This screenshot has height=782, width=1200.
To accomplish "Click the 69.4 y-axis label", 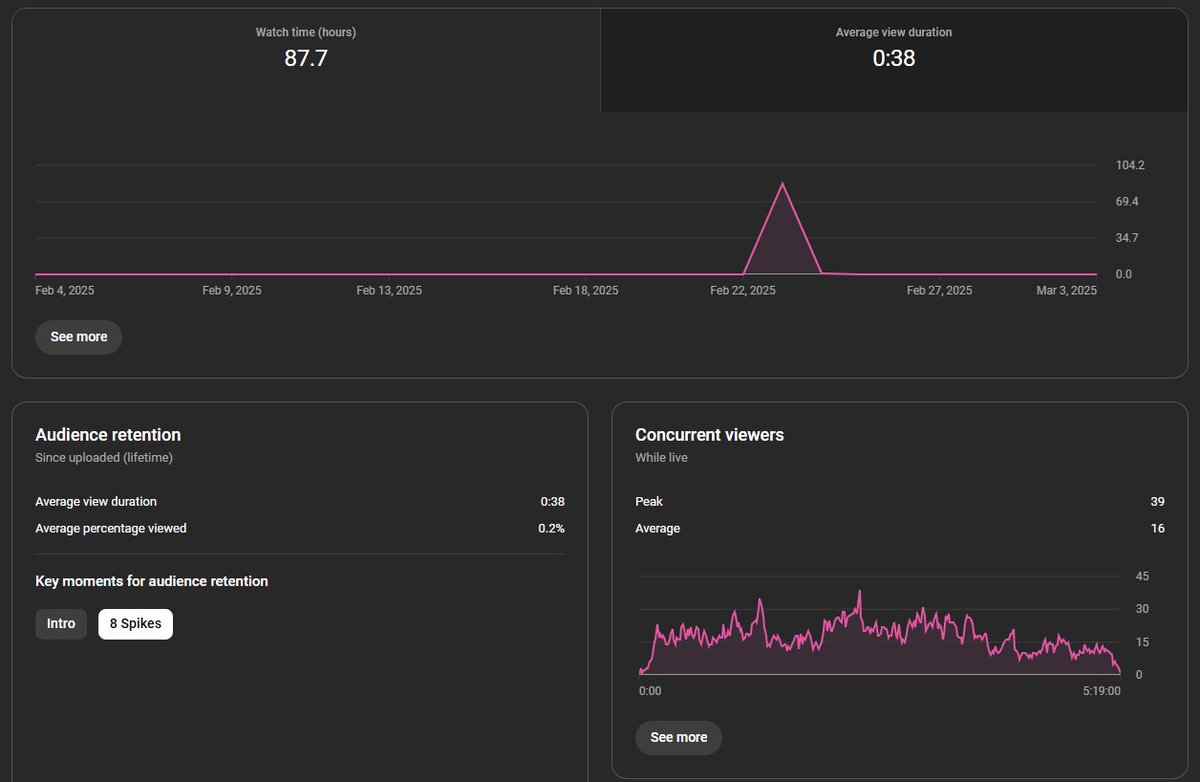I will click(1127, 202).
